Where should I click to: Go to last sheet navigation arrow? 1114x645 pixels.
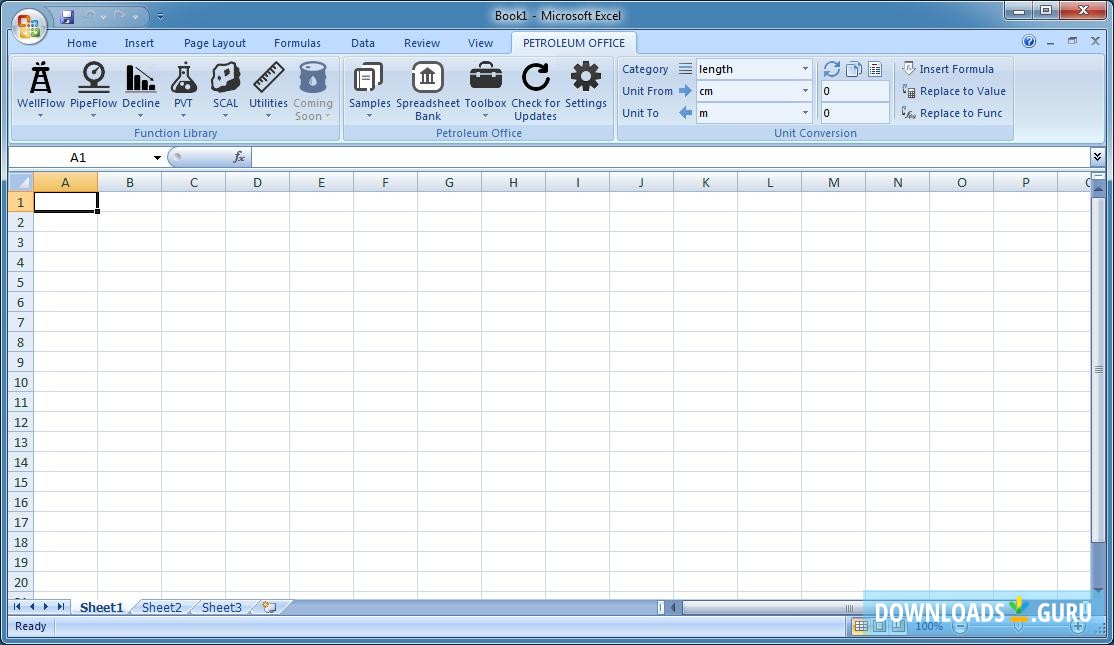61,607
